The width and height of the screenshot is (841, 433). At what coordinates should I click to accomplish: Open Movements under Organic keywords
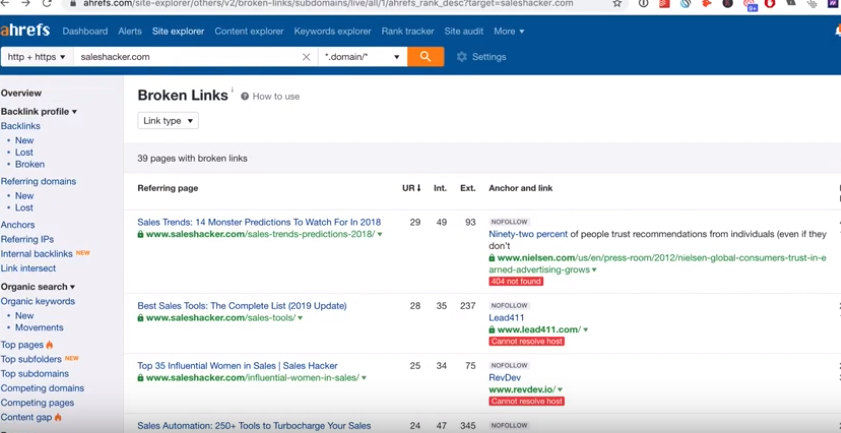point(39,328)
